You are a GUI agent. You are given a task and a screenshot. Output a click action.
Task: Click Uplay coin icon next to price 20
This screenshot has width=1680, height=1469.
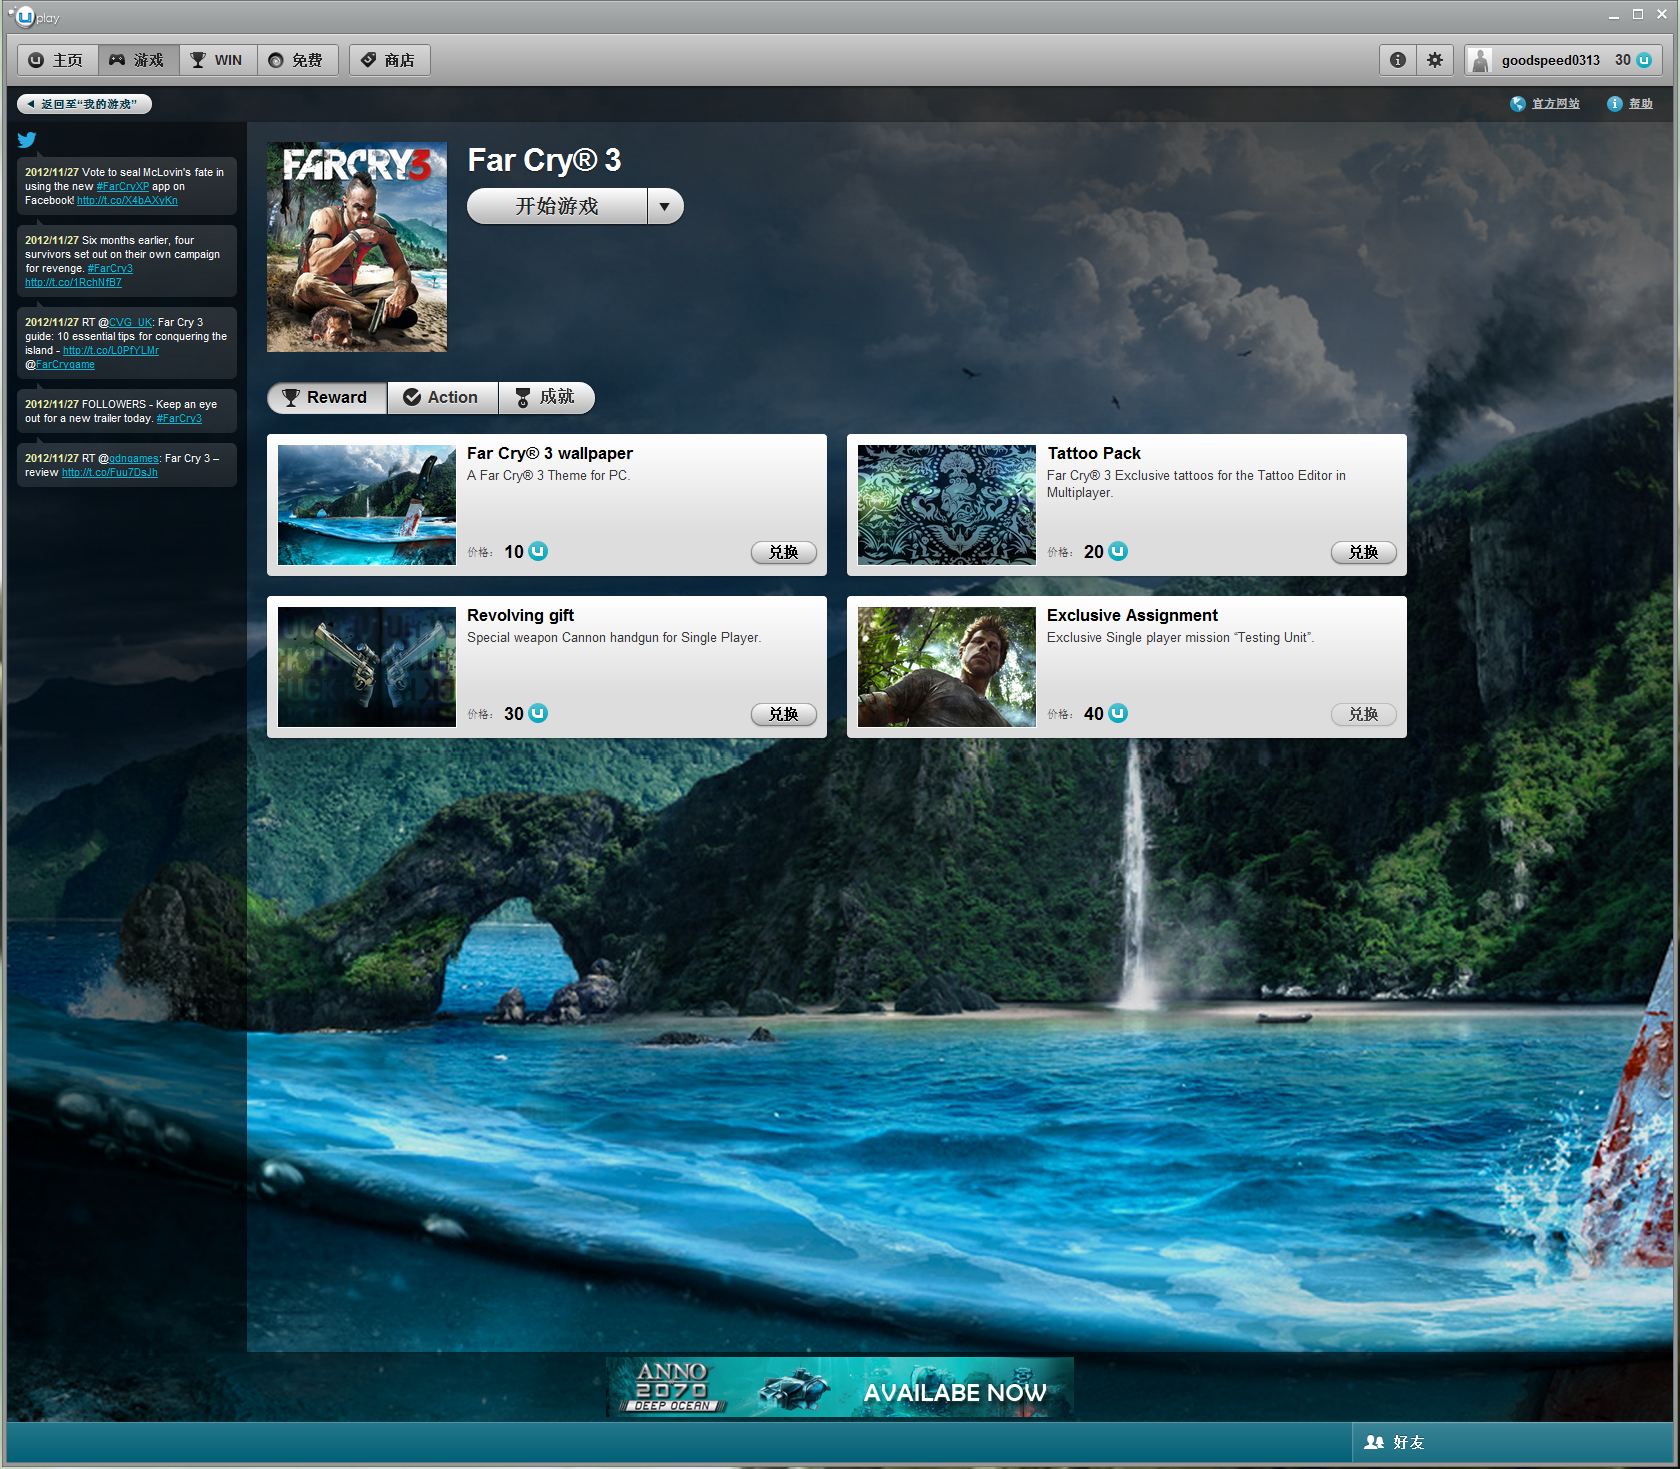(1118, 551)
